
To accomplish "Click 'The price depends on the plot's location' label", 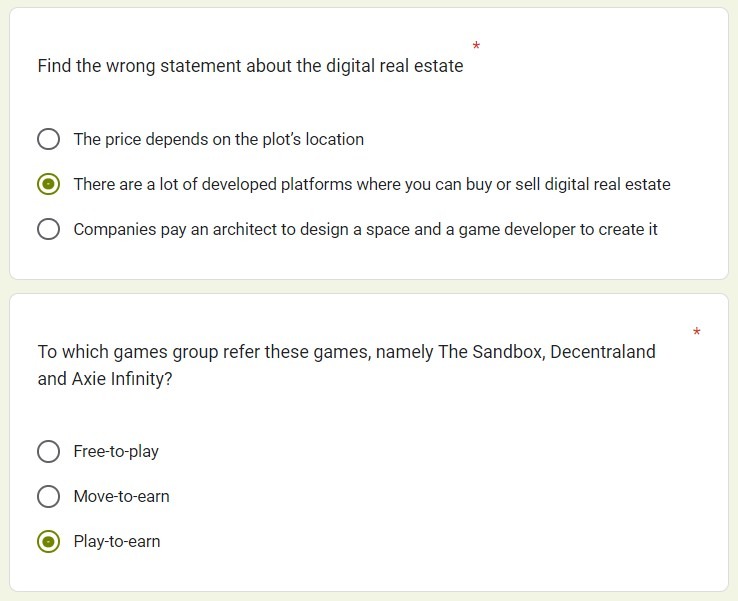I will (x=218, y=139).
